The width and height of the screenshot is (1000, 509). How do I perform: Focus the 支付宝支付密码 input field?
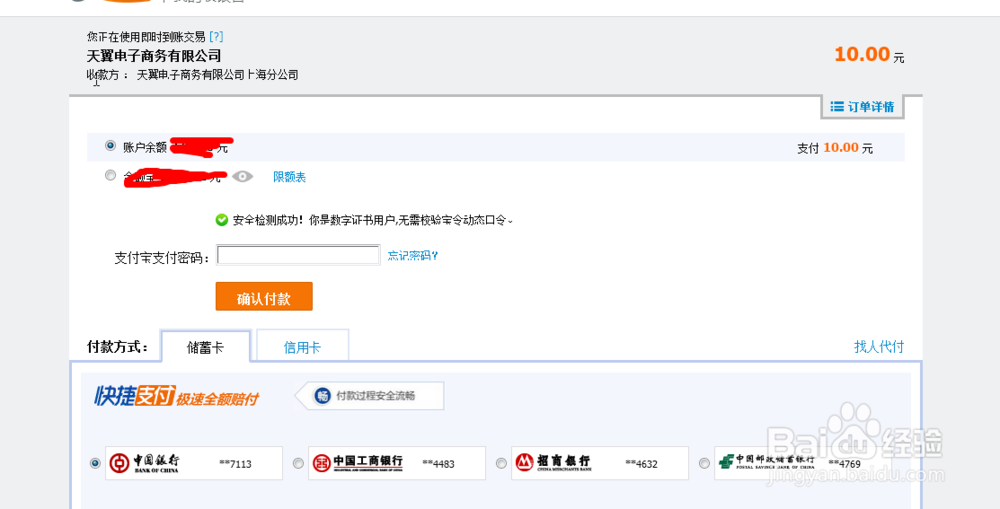click(x=298, y=256)
